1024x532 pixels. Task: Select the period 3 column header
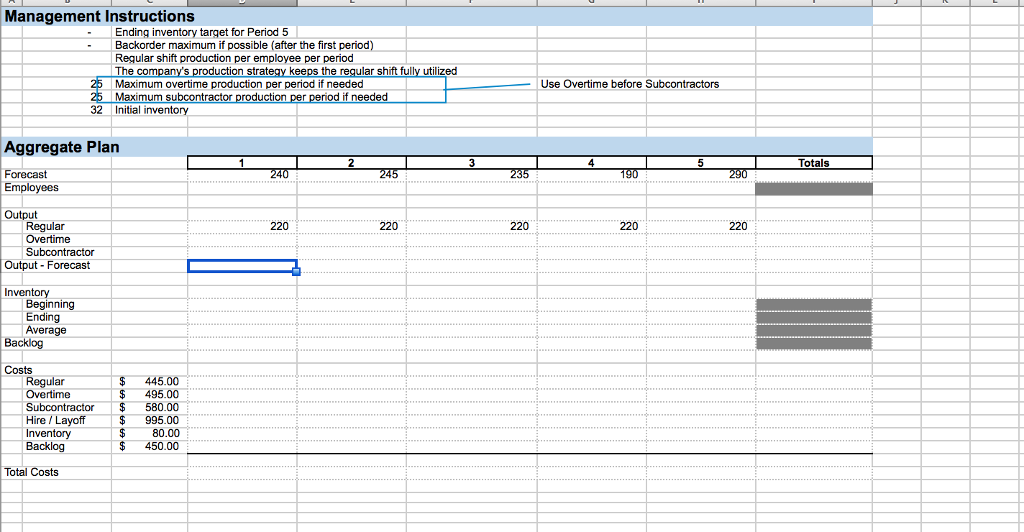472,163
